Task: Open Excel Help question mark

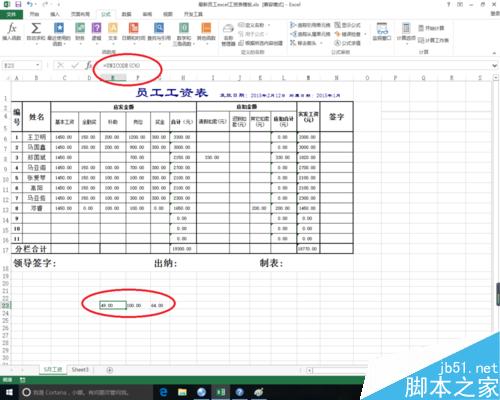Action: 449,4
